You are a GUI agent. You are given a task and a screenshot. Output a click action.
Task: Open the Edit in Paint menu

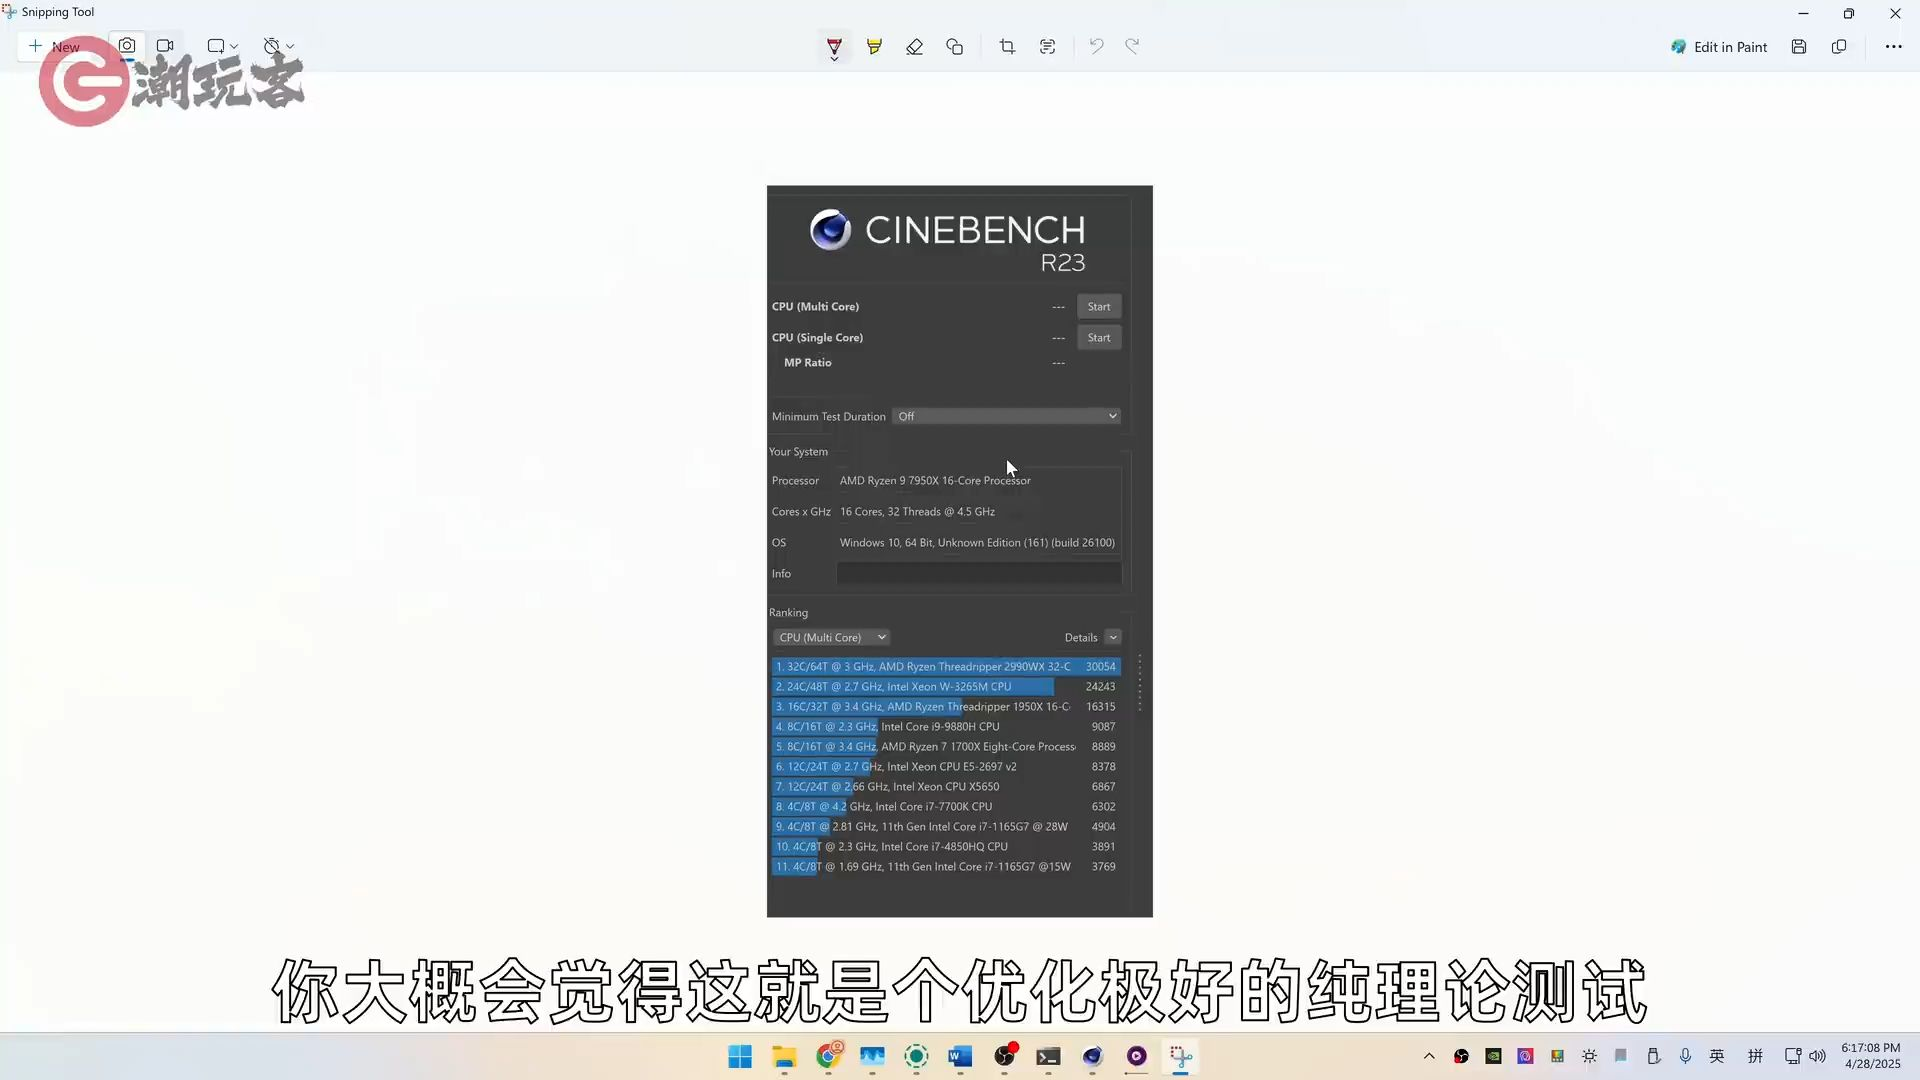pos(1718,46)
